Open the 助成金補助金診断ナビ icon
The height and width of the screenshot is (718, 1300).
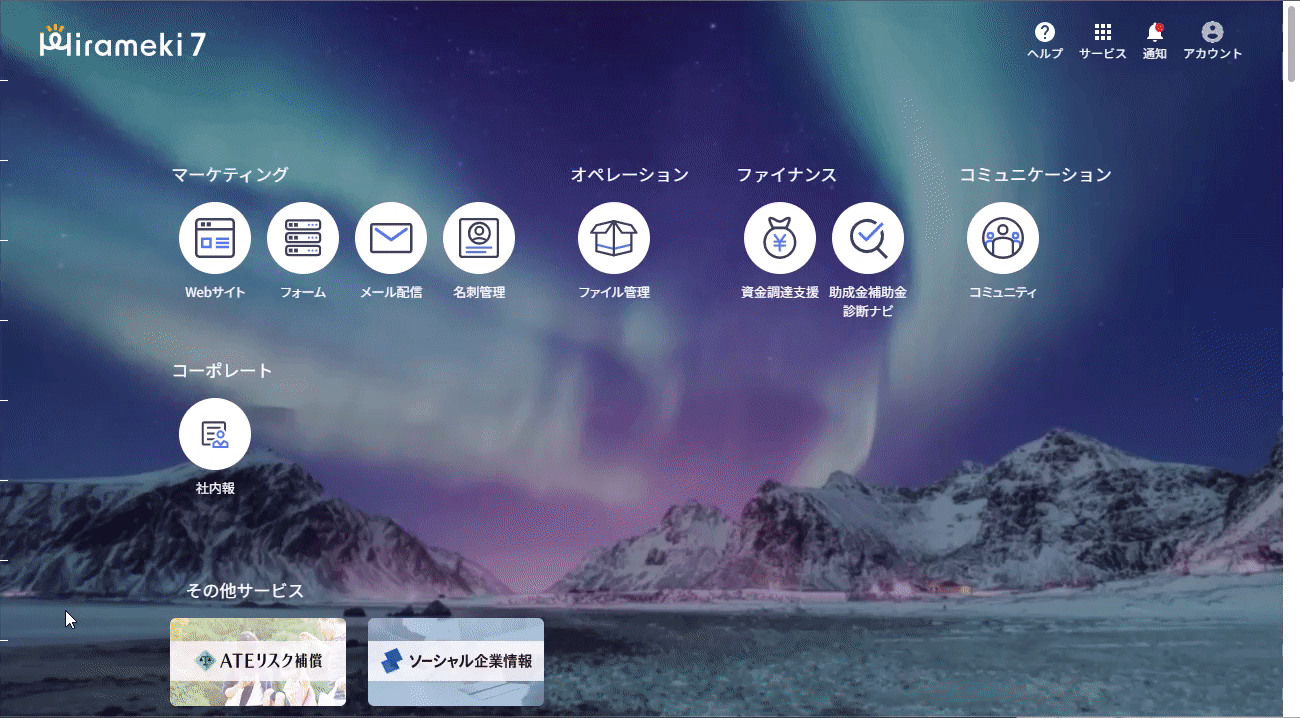tap(868, 238)
